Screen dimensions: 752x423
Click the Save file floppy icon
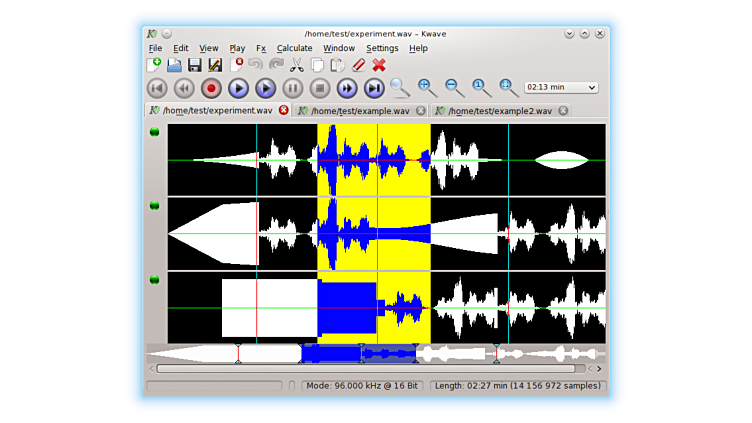[x=194, y=65]
